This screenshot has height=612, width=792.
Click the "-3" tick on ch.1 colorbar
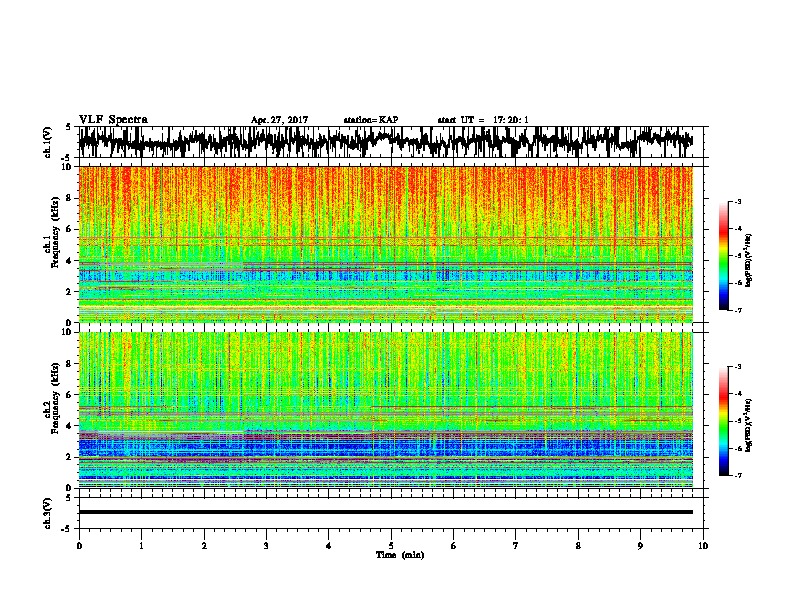pos(737,202)
